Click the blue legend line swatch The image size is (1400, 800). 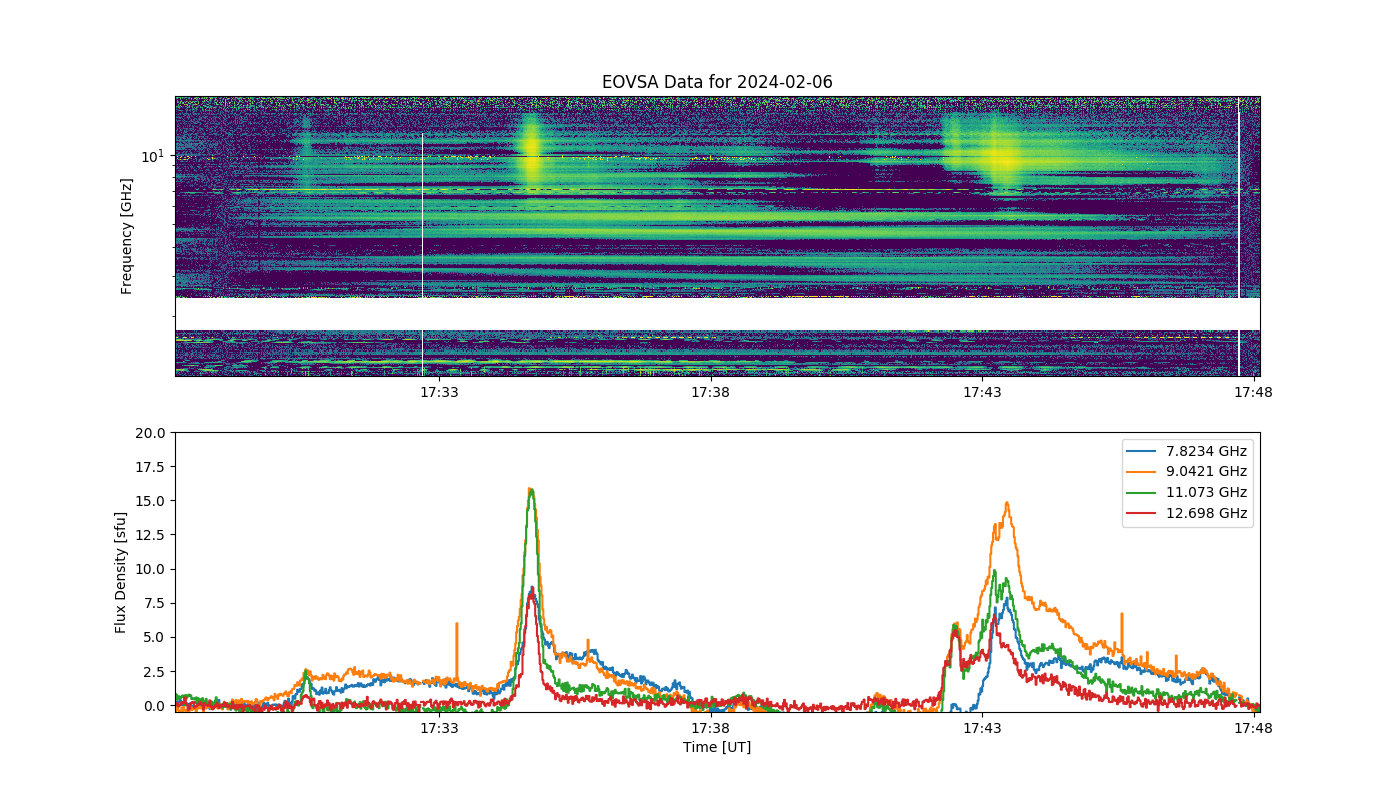click(x=1143, y=451)
